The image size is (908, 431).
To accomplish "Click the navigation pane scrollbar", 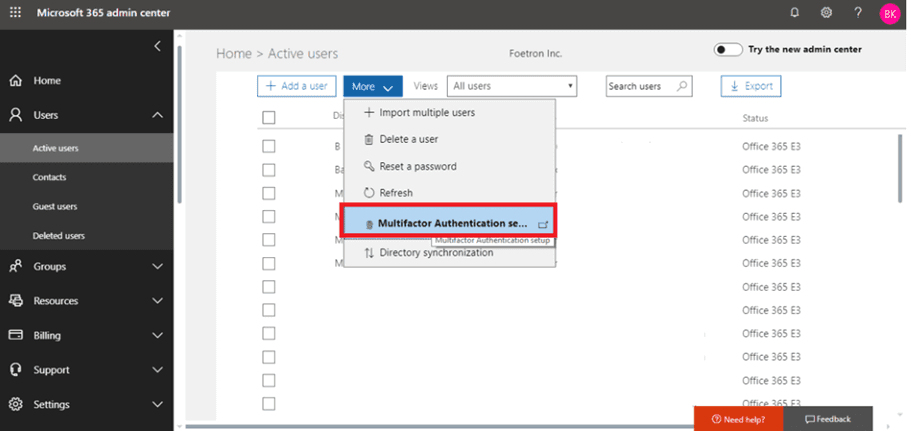I will click(180, 125).
